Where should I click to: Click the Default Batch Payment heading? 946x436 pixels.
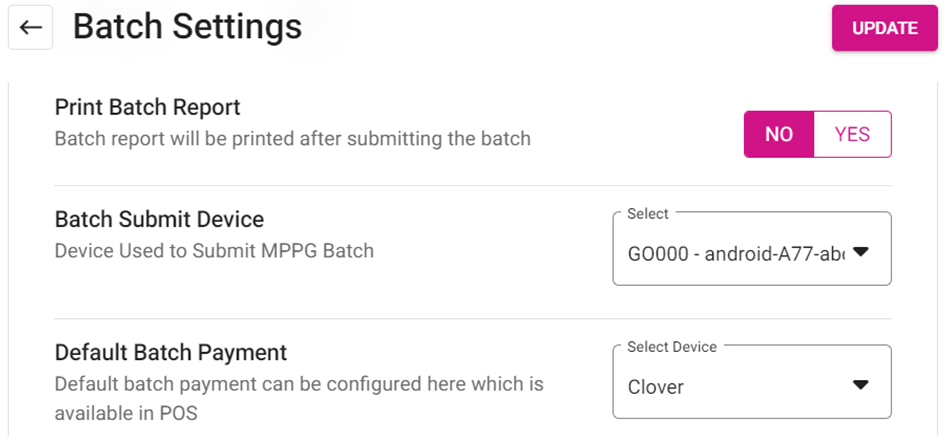pos(171,352)
